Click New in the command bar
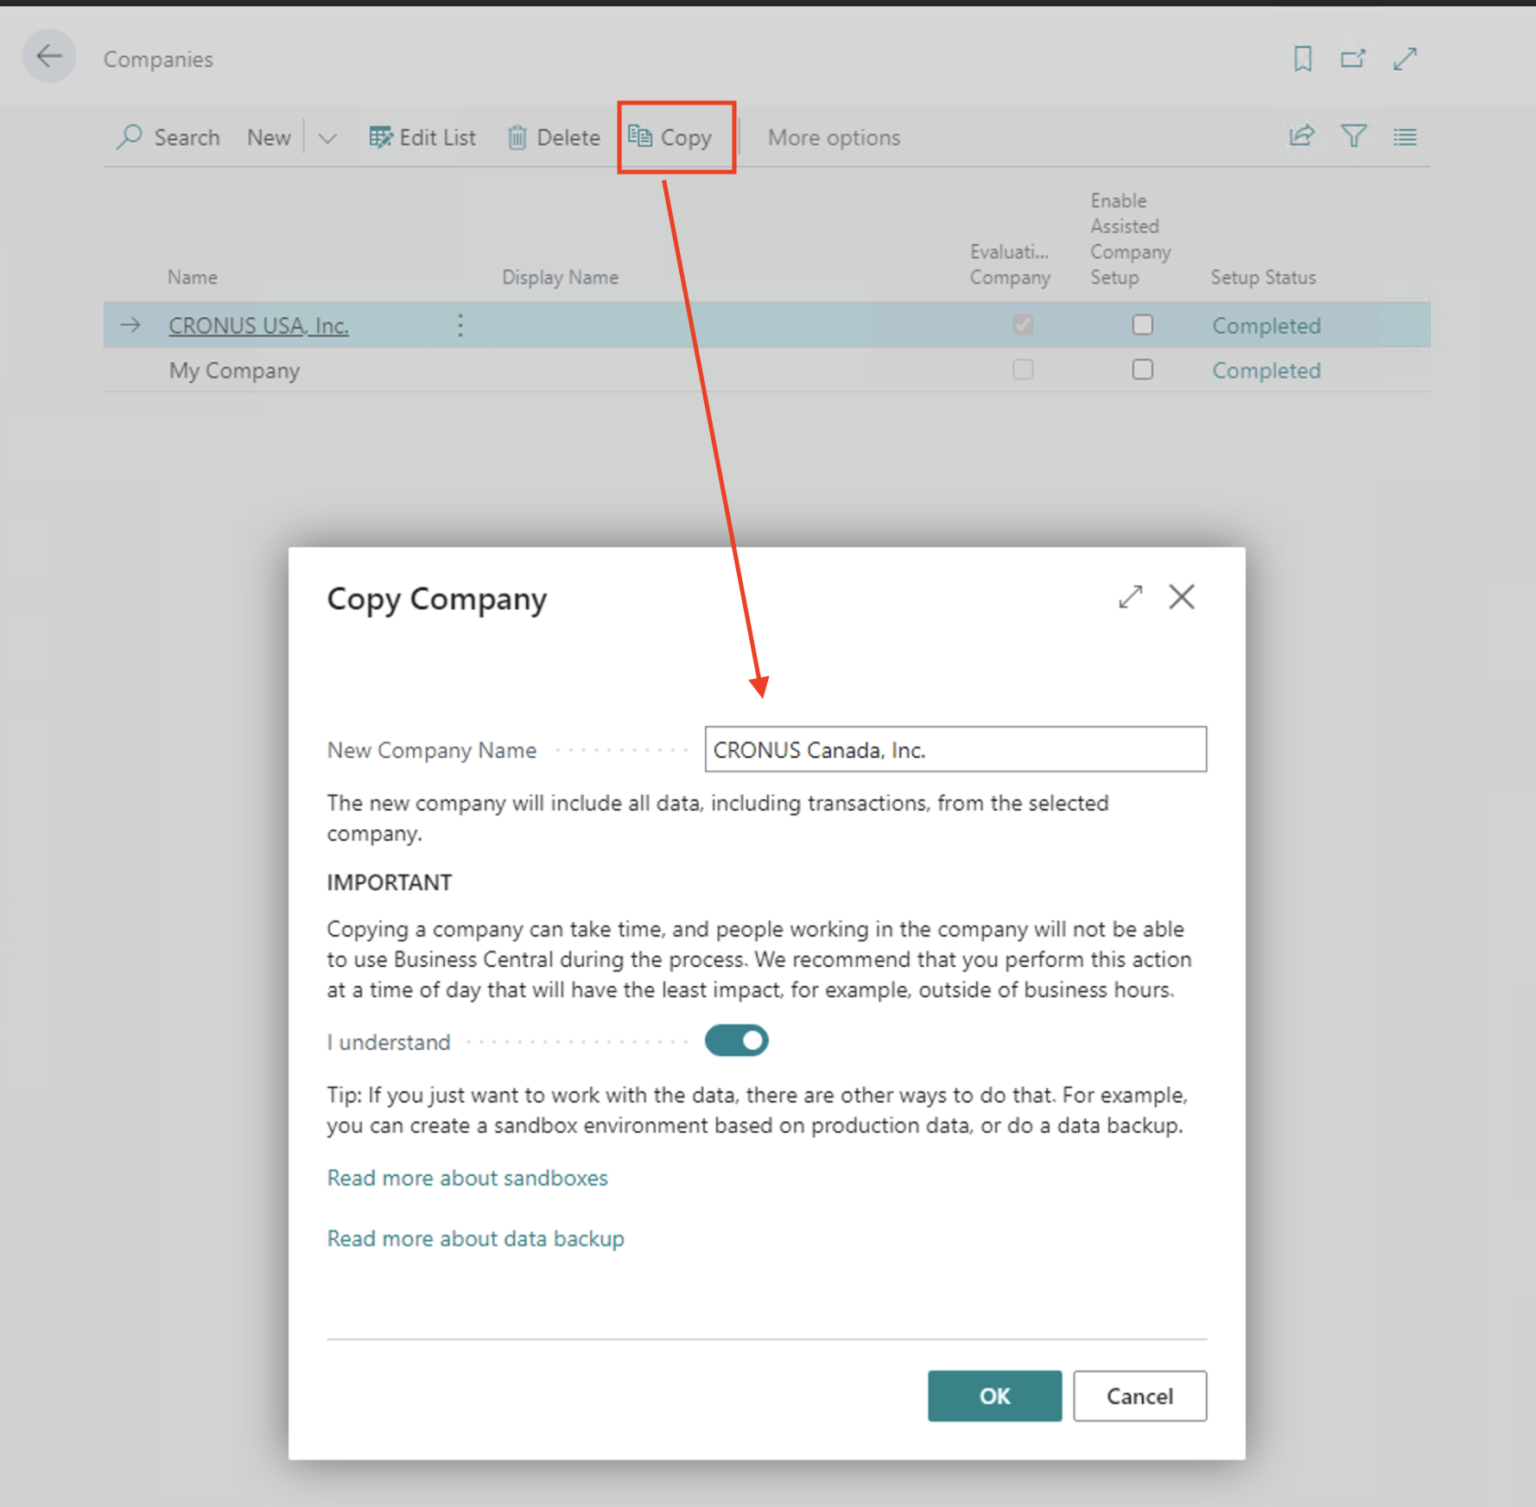This screenshot has height=1507, width=1536. [268, 137]
